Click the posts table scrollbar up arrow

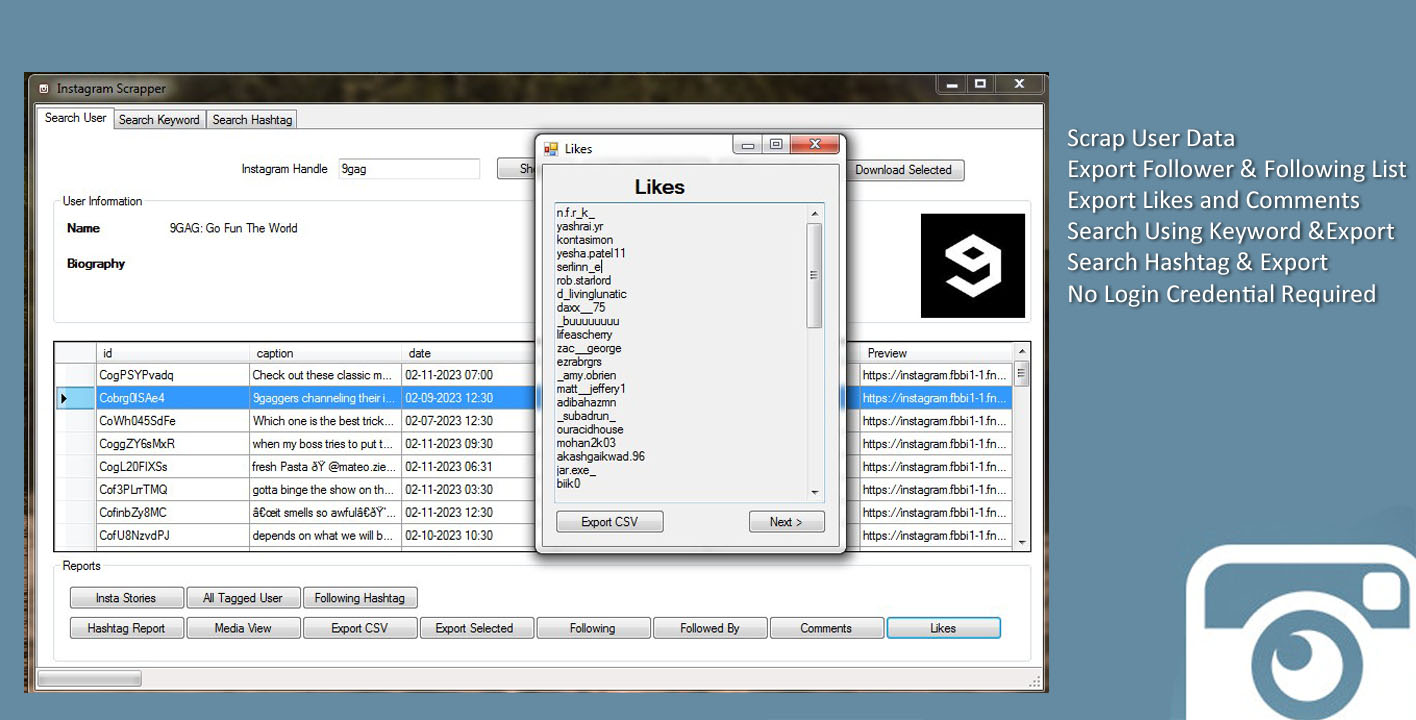pos(1022,351)
